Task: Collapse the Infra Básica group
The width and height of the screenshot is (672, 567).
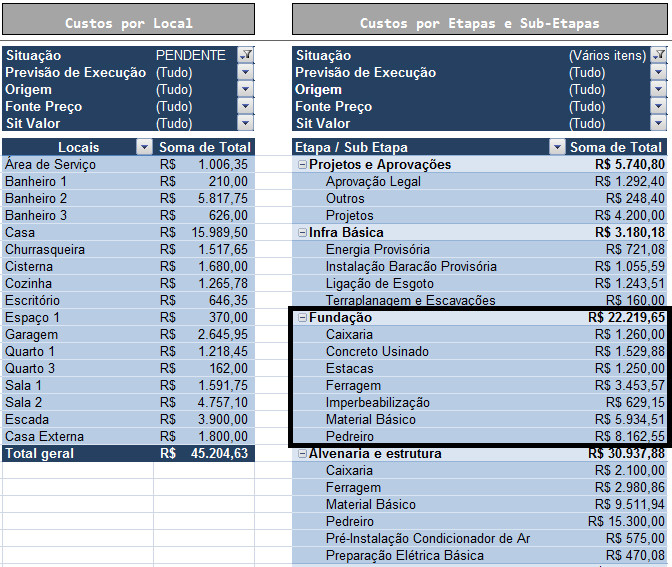Action: pyautogui.click(x=303, y=233)
